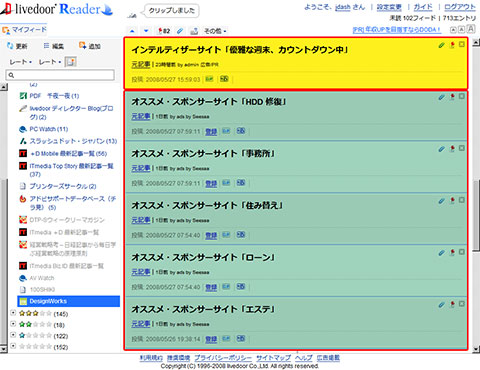
Task: Clip the 事務所 entry with paperclip icon
Action: point(441,149)
